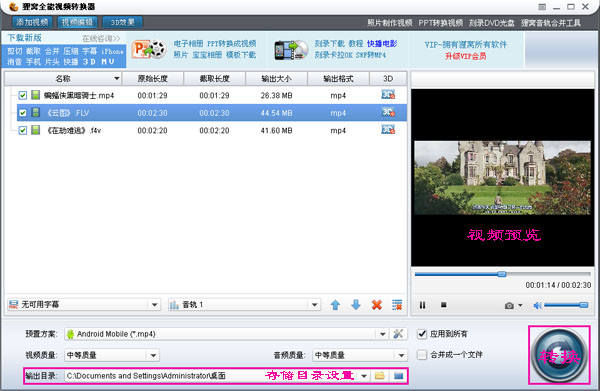The height and width of the screenshot is (391, 600).
Task: Uncheck the 《在劫难逃》.f4v checkbox
Action: coord(23,130)
